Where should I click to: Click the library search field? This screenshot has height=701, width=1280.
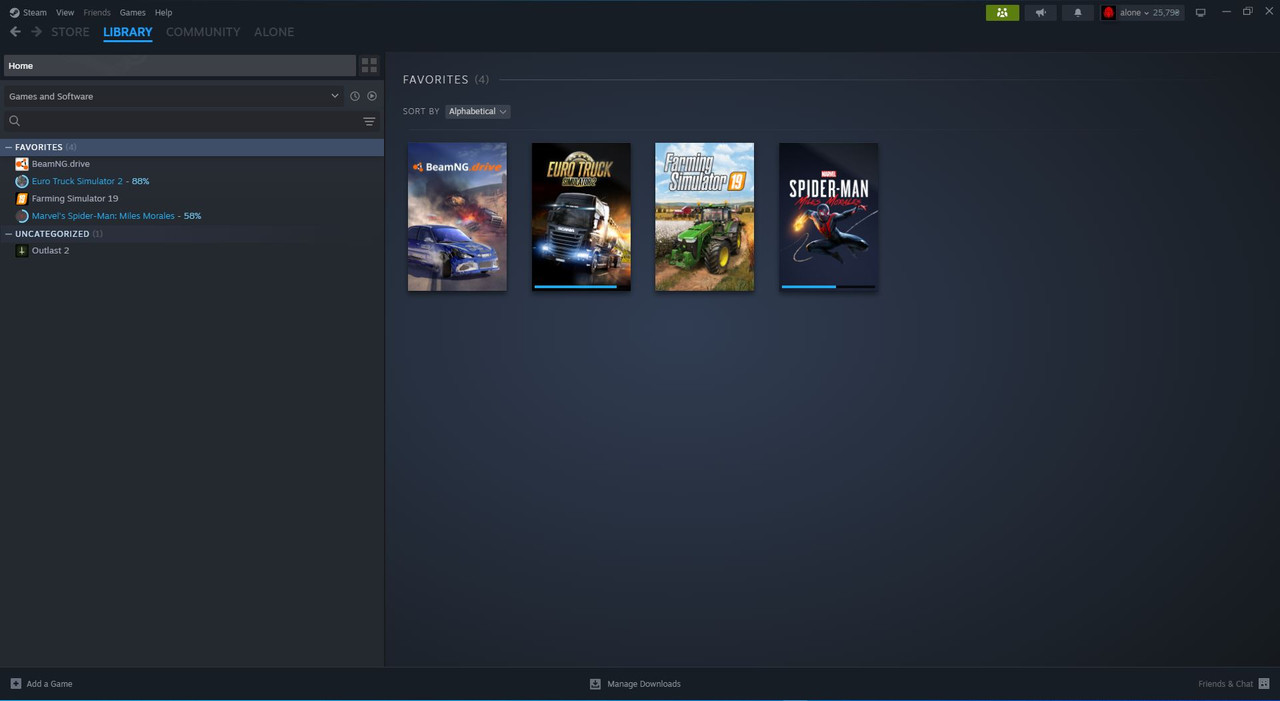180,121
